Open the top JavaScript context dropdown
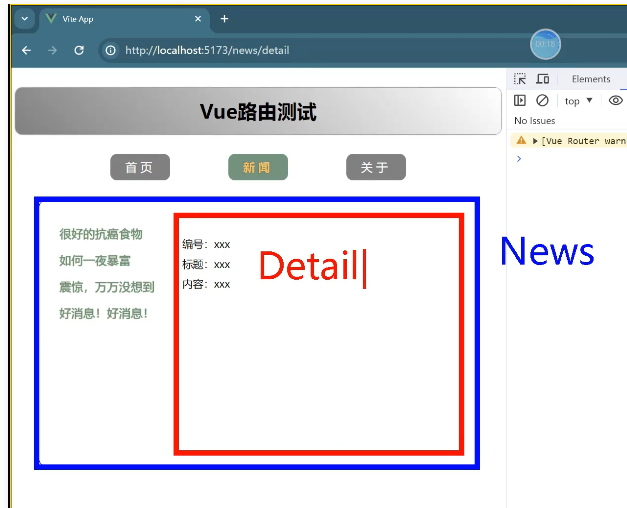Screen dimensions: 627x508 pyautogui.click(x=578, y=101)
